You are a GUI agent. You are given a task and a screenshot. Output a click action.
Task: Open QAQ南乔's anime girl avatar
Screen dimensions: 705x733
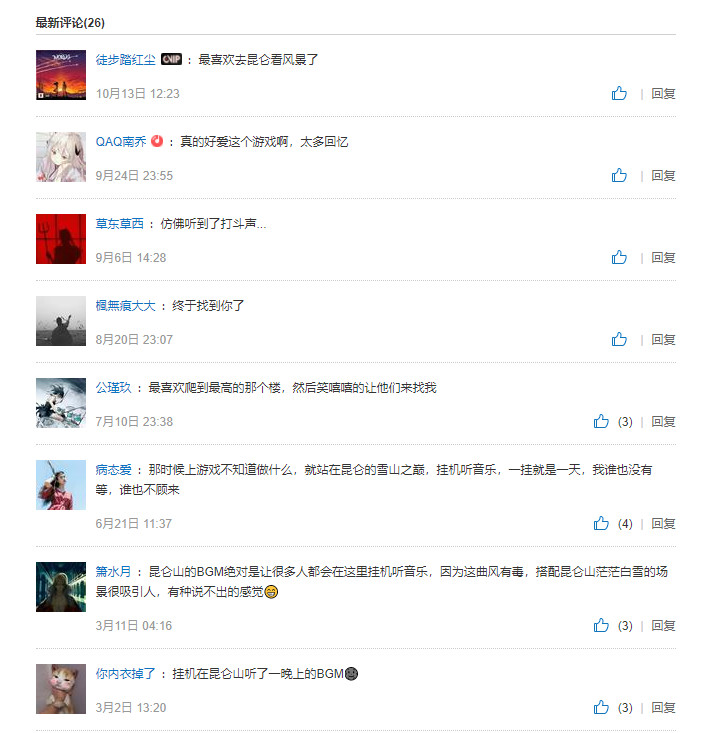61,157
